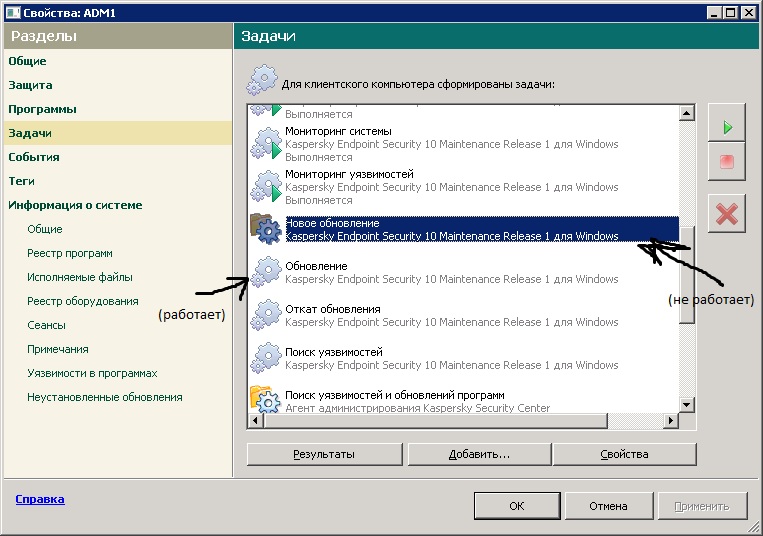Click the Отмена button

(608, 506)
